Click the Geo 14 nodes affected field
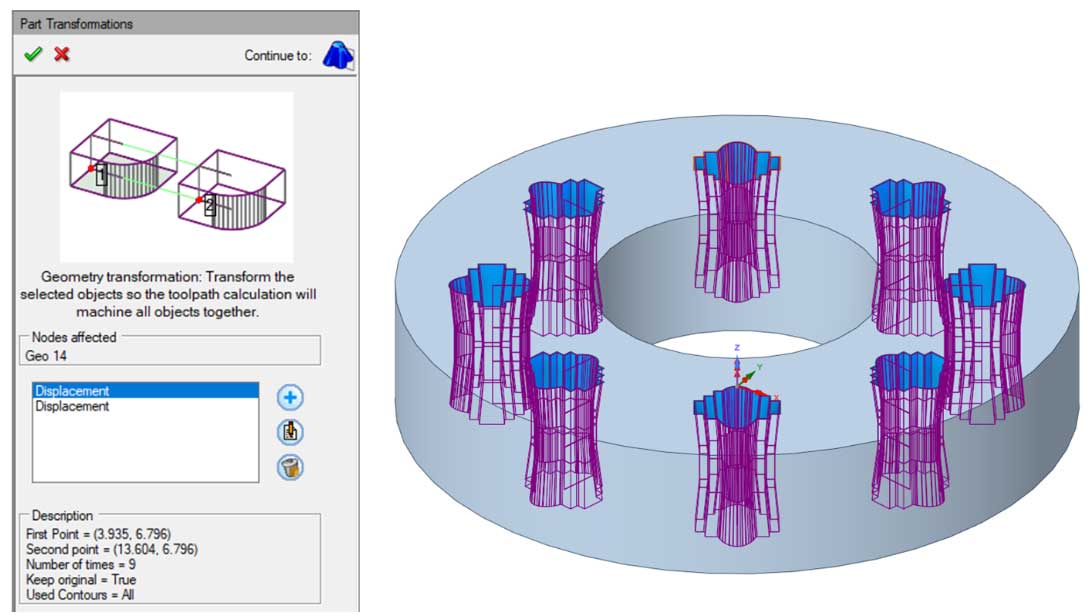 coord(169,355)
